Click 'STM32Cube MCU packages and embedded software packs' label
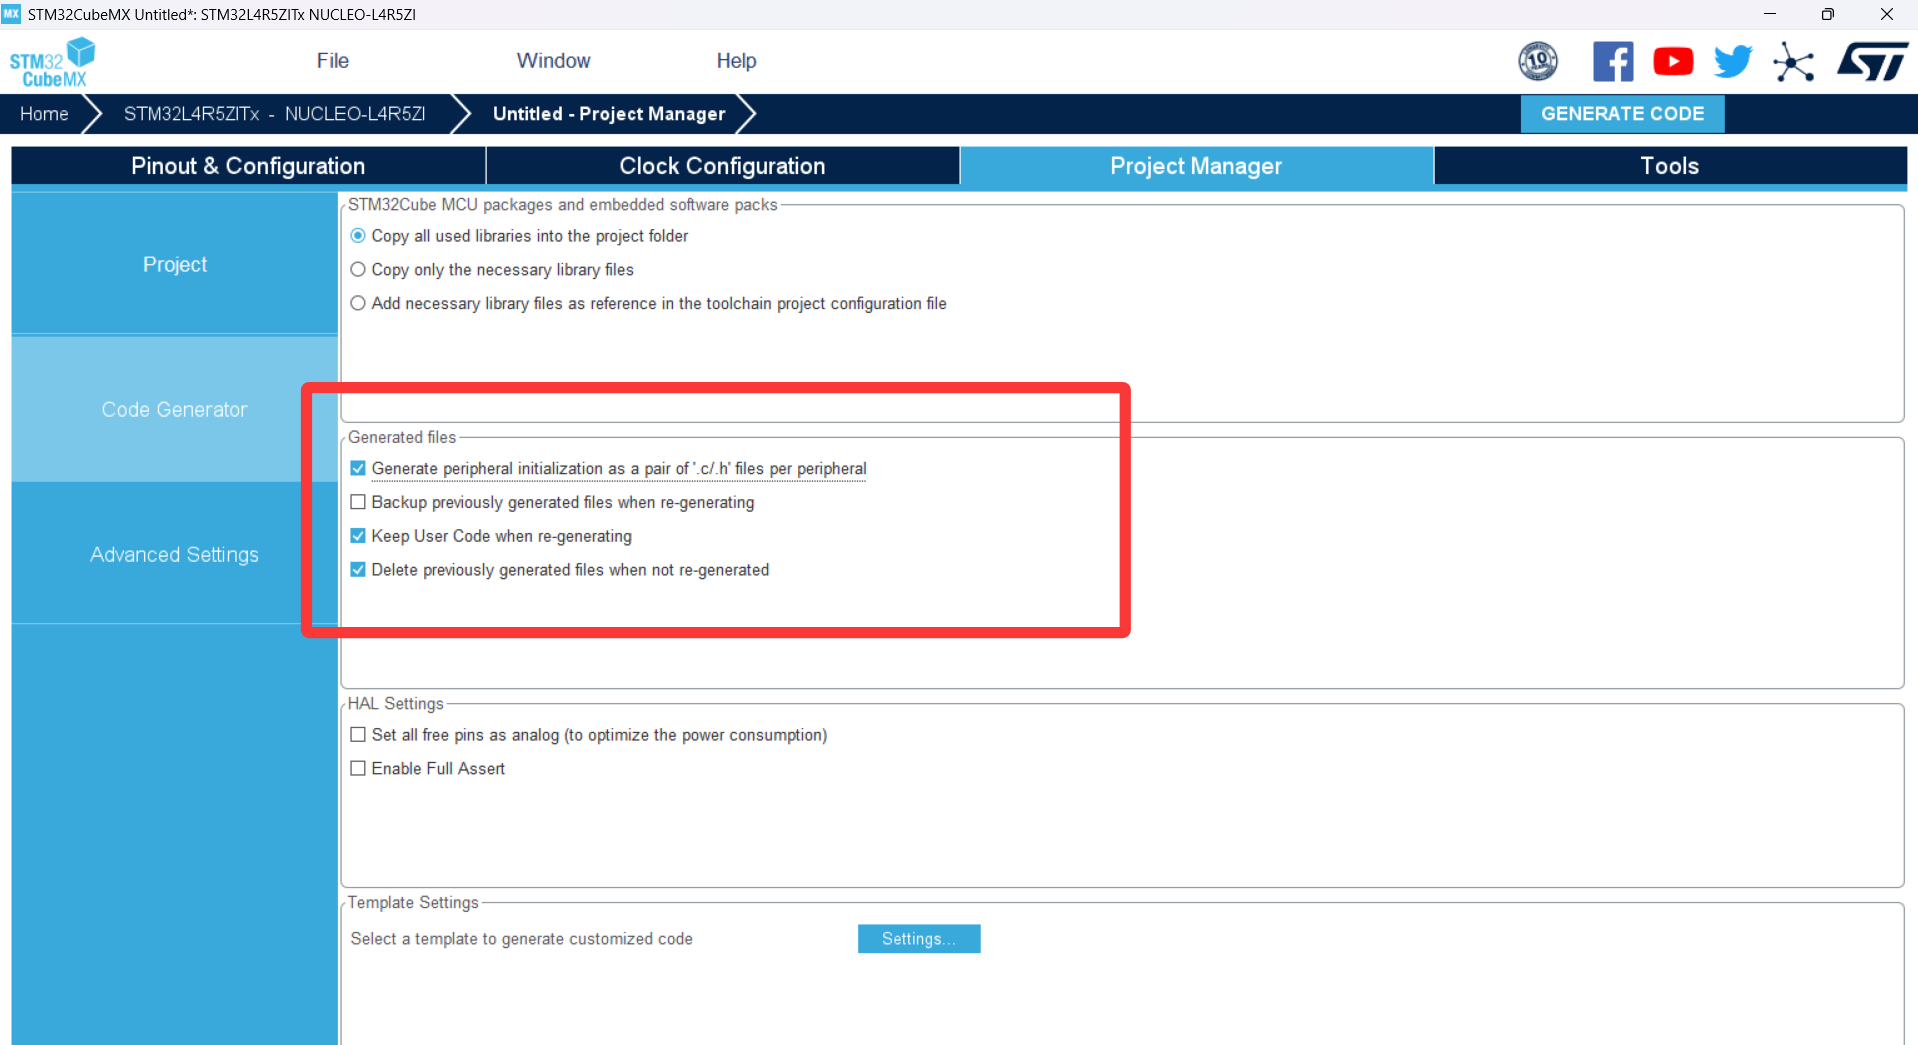Image resolution: width=1918 pixels, height=1045 pixels. pyautogui.click(x=562, y=205)
